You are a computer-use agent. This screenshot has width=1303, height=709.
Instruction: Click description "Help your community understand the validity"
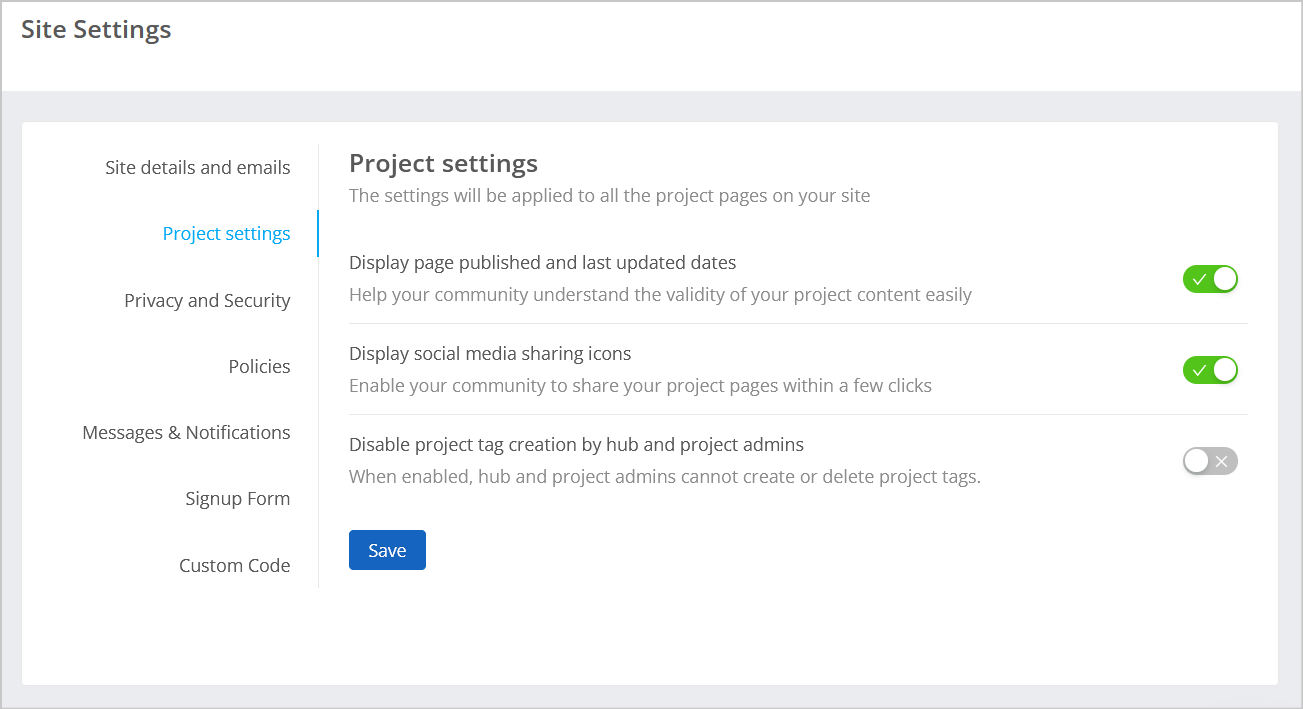[660, 295]
